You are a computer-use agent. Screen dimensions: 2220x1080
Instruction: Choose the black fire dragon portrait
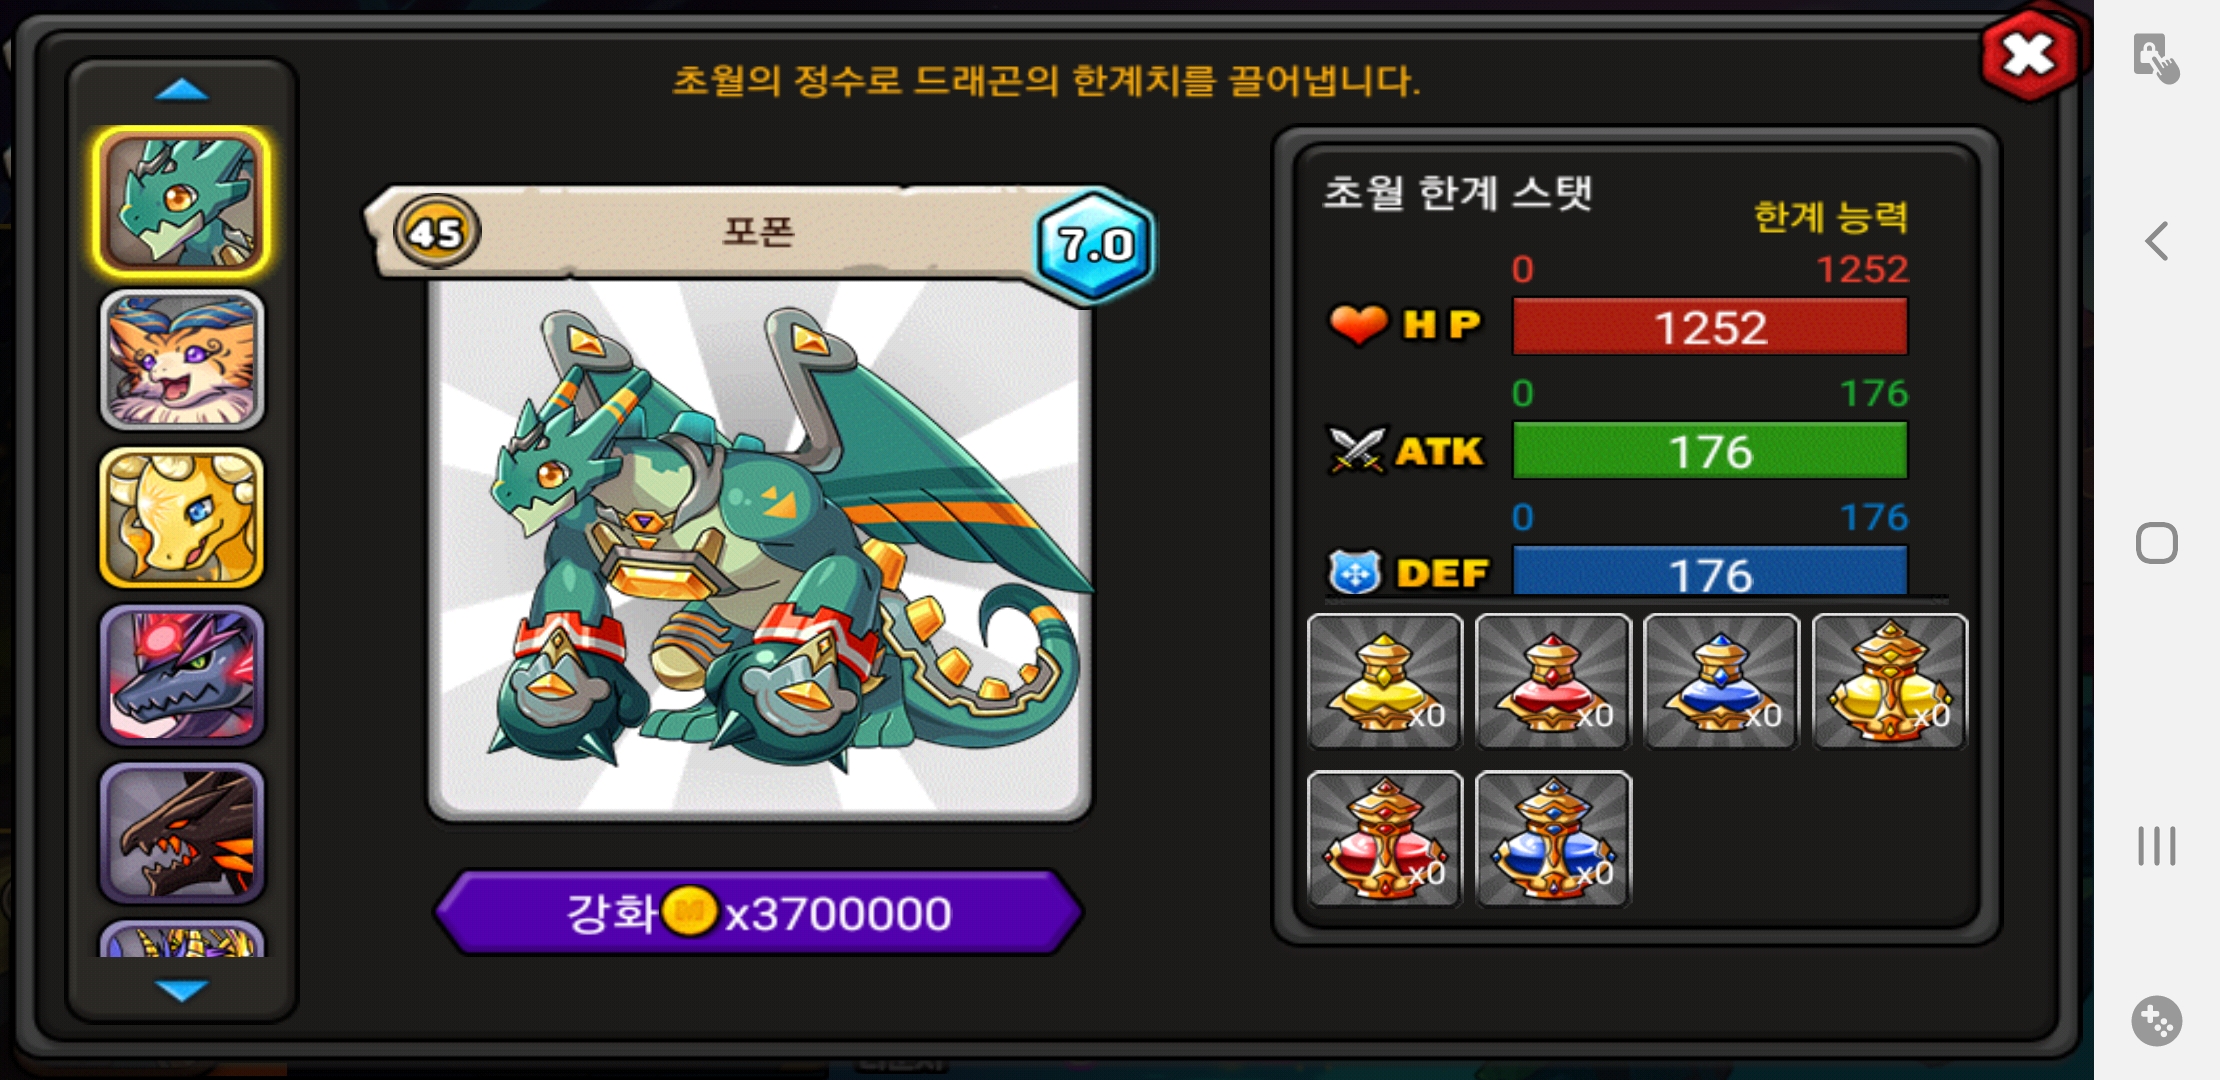(x=182, y=833)
